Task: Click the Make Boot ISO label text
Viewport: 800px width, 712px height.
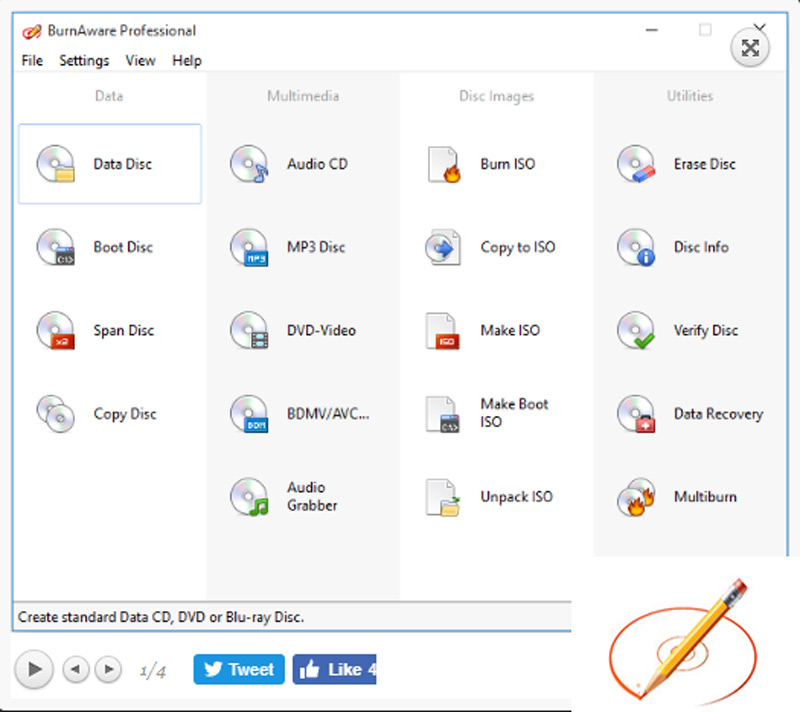Action: click(x=514, y=413)
